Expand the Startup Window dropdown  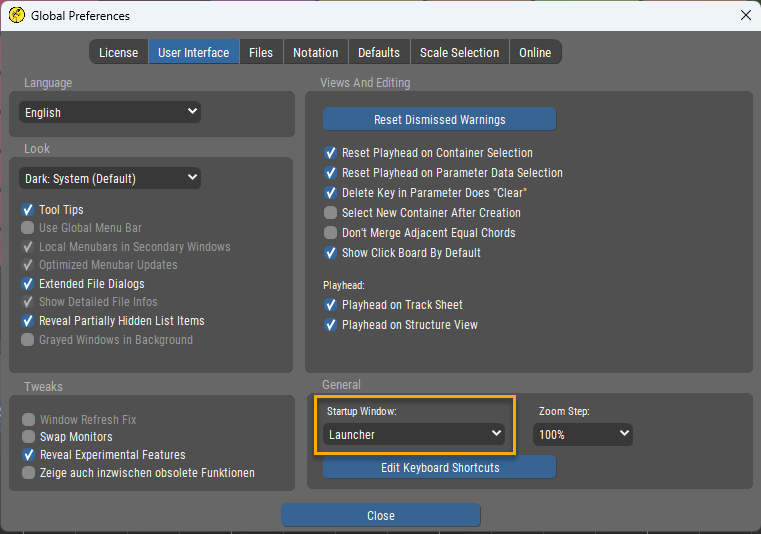coord(415,434)
